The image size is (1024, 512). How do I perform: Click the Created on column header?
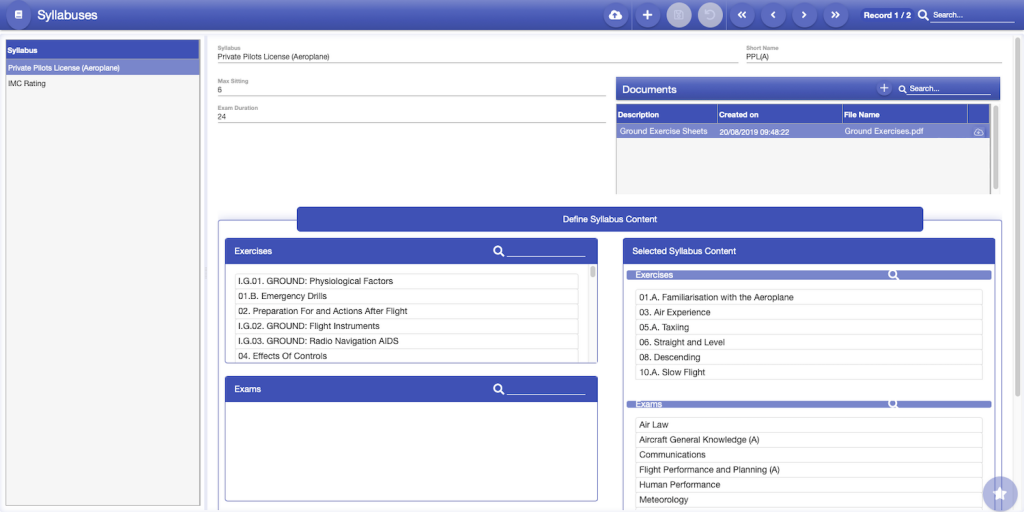click(x=780, y=114)
